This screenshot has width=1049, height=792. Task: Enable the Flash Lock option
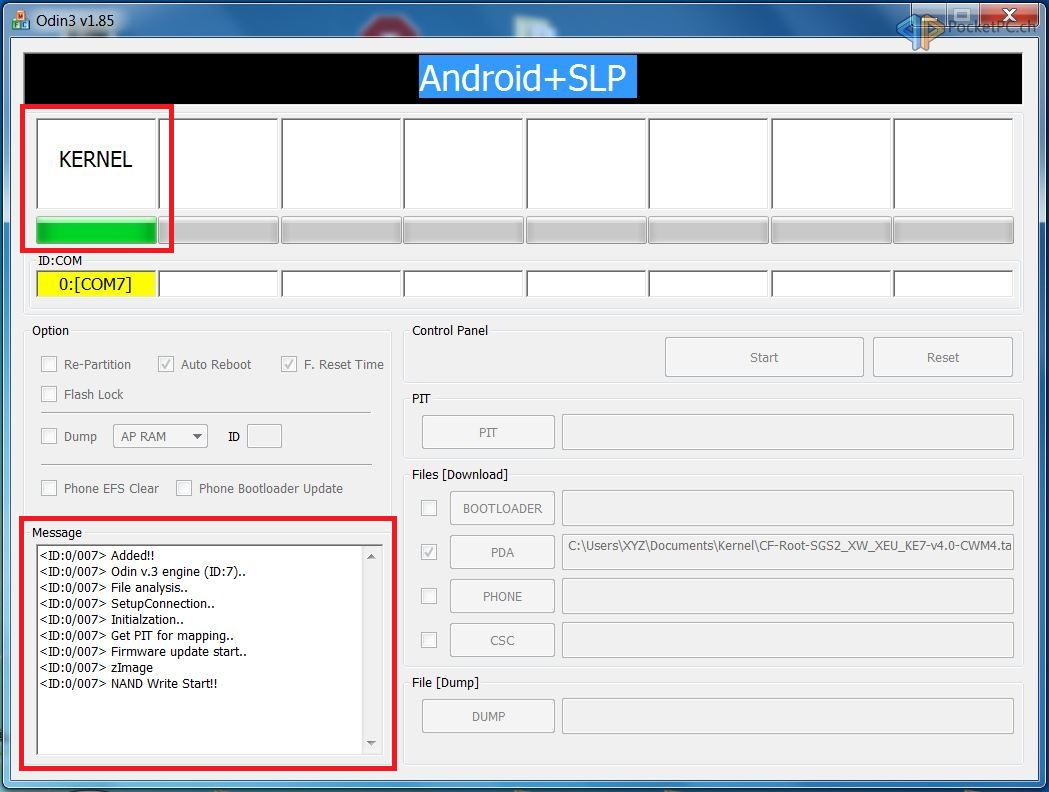click(x=49, y=394)
